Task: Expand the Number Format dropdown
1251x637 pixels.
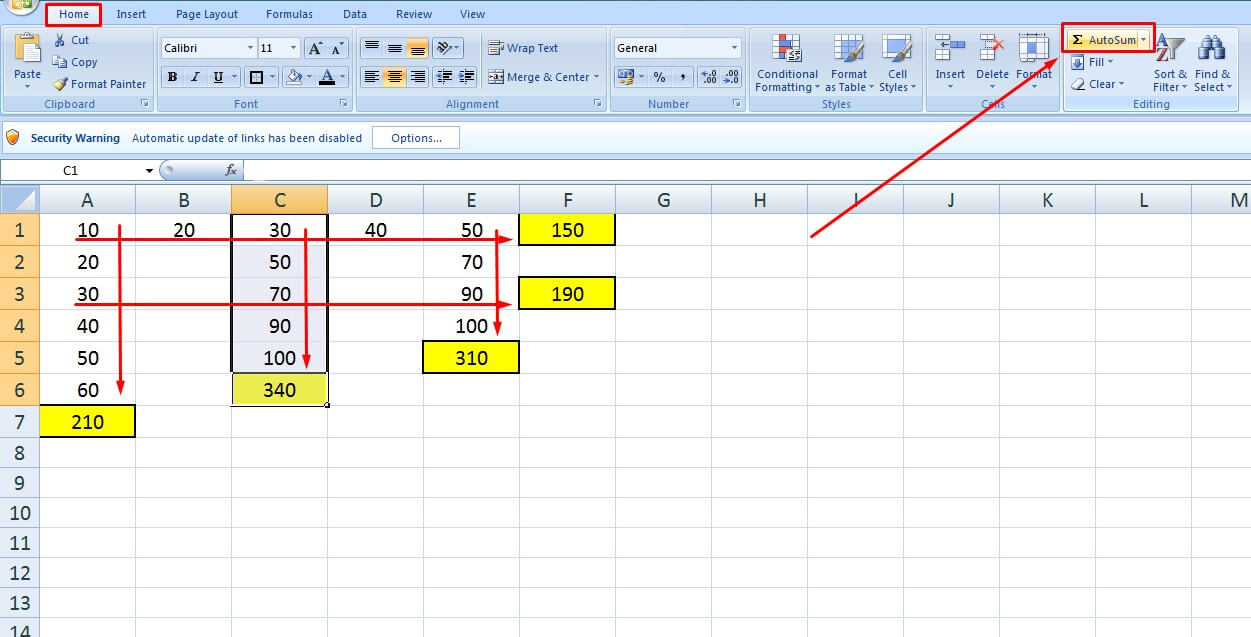Action: [x=732, y=47]
